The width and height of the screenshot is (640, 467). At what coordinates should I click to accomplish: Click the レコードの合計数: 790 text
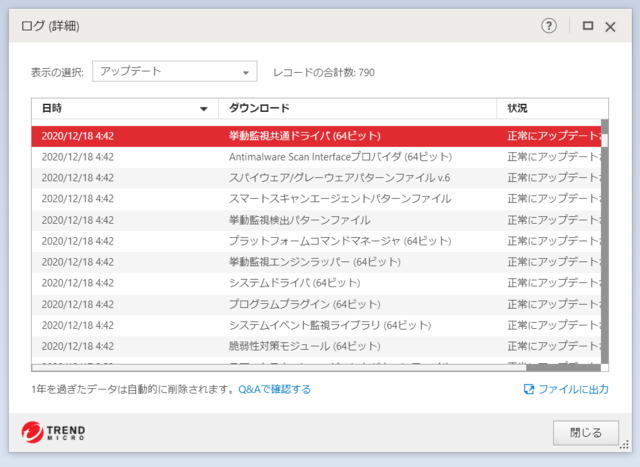(x=324, y=73)
